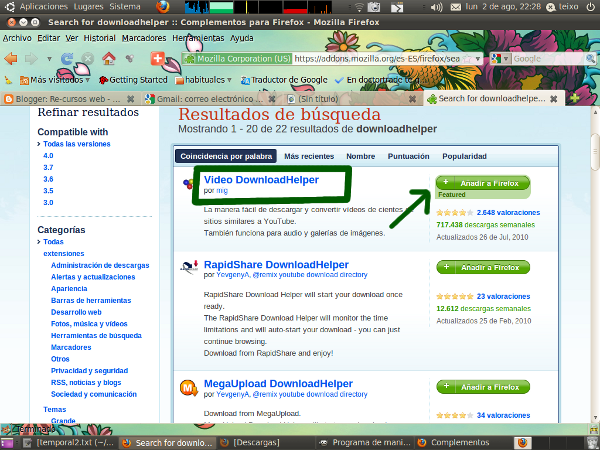Open the volume speaker icon in panel
The width and height of the screenshot is (600, 450).
tap(435, 7)
